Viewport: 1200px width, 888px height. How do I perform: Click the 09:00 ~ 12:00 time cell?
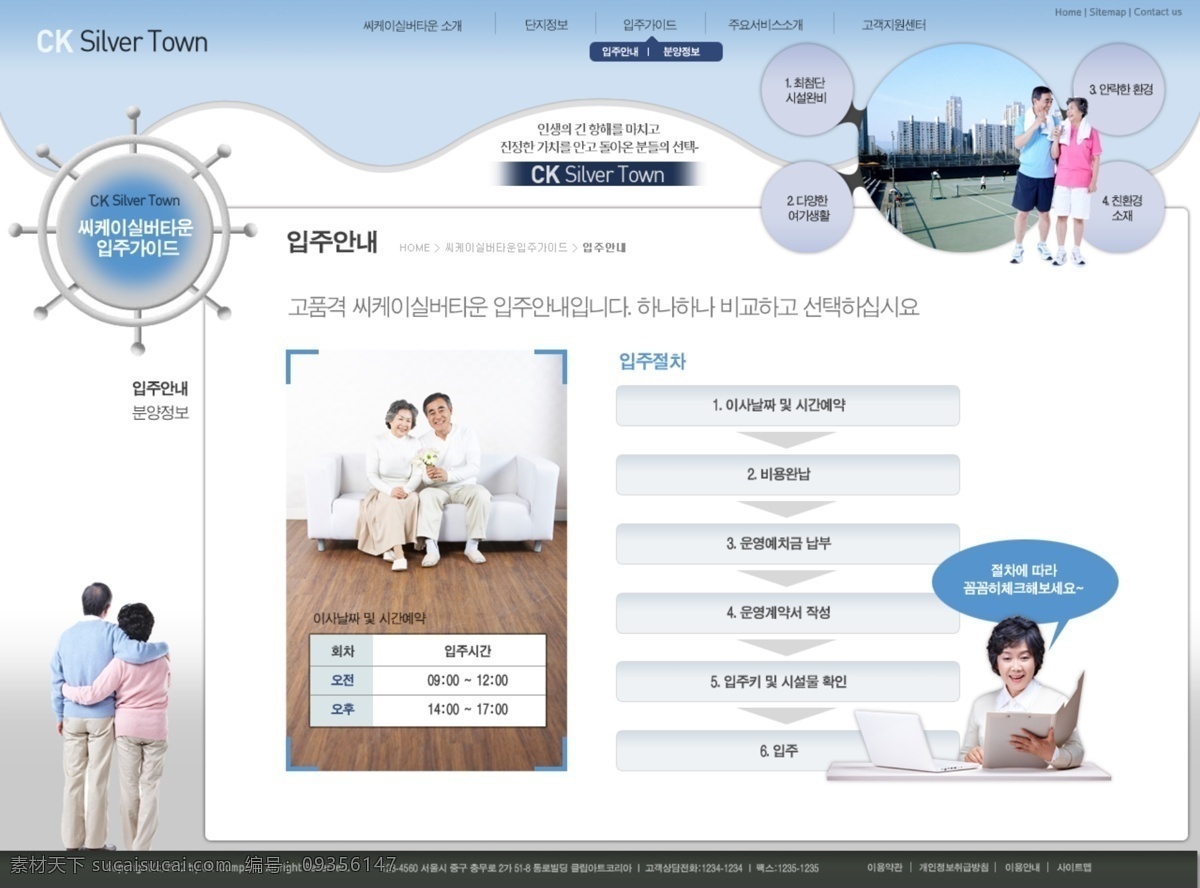[x=460, y=681]
